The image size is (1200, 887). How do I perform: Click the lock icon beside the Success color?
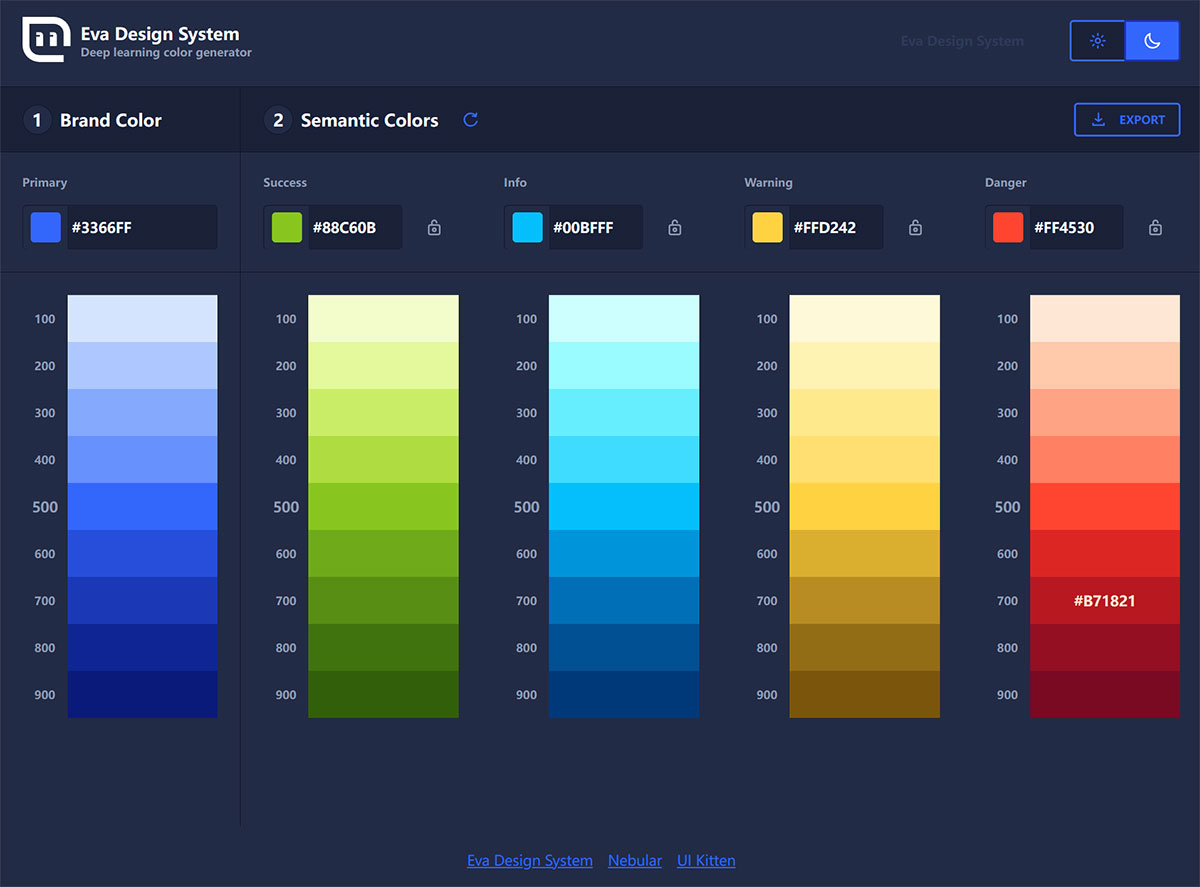click(x=434, y=227)
